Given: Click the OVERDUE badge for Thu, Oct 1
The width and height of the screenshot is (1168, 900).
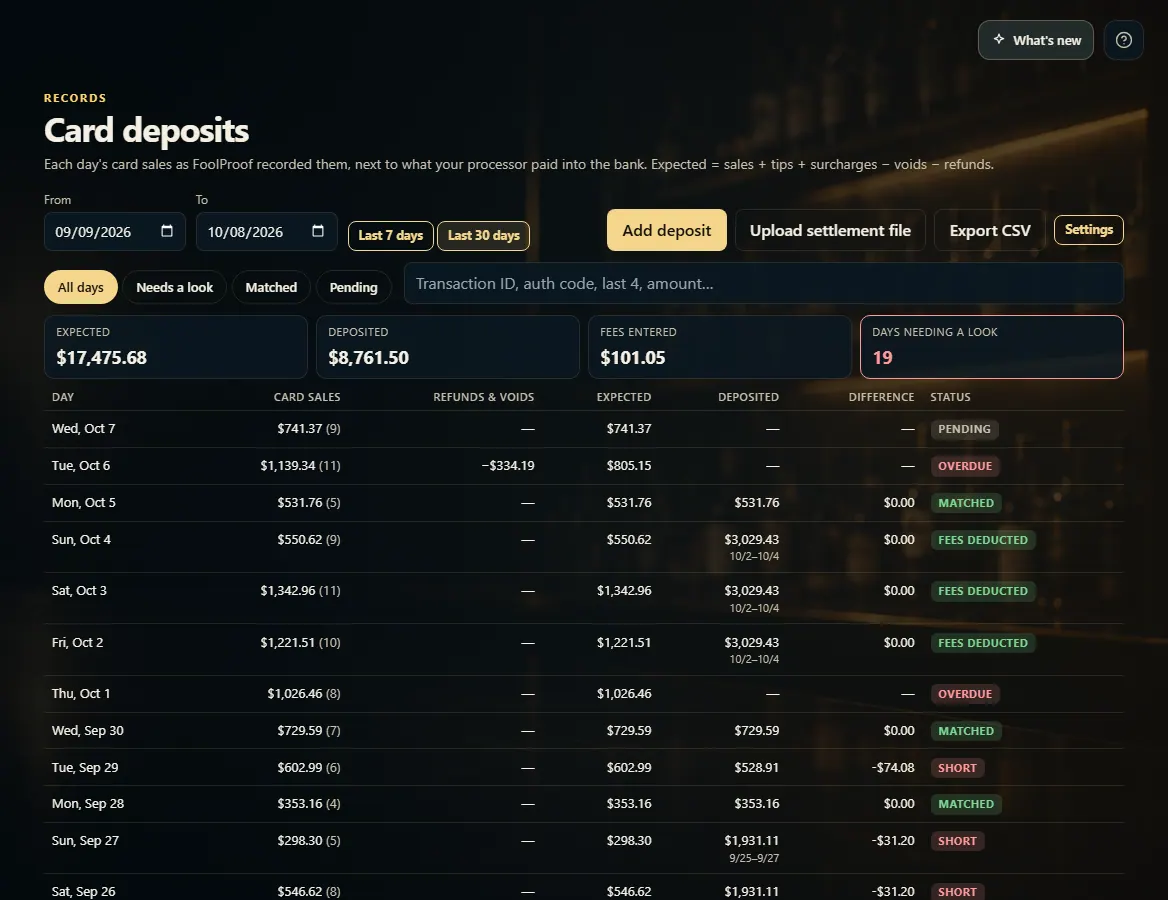Looking at the screenshot, I should (x=965, y=694).
